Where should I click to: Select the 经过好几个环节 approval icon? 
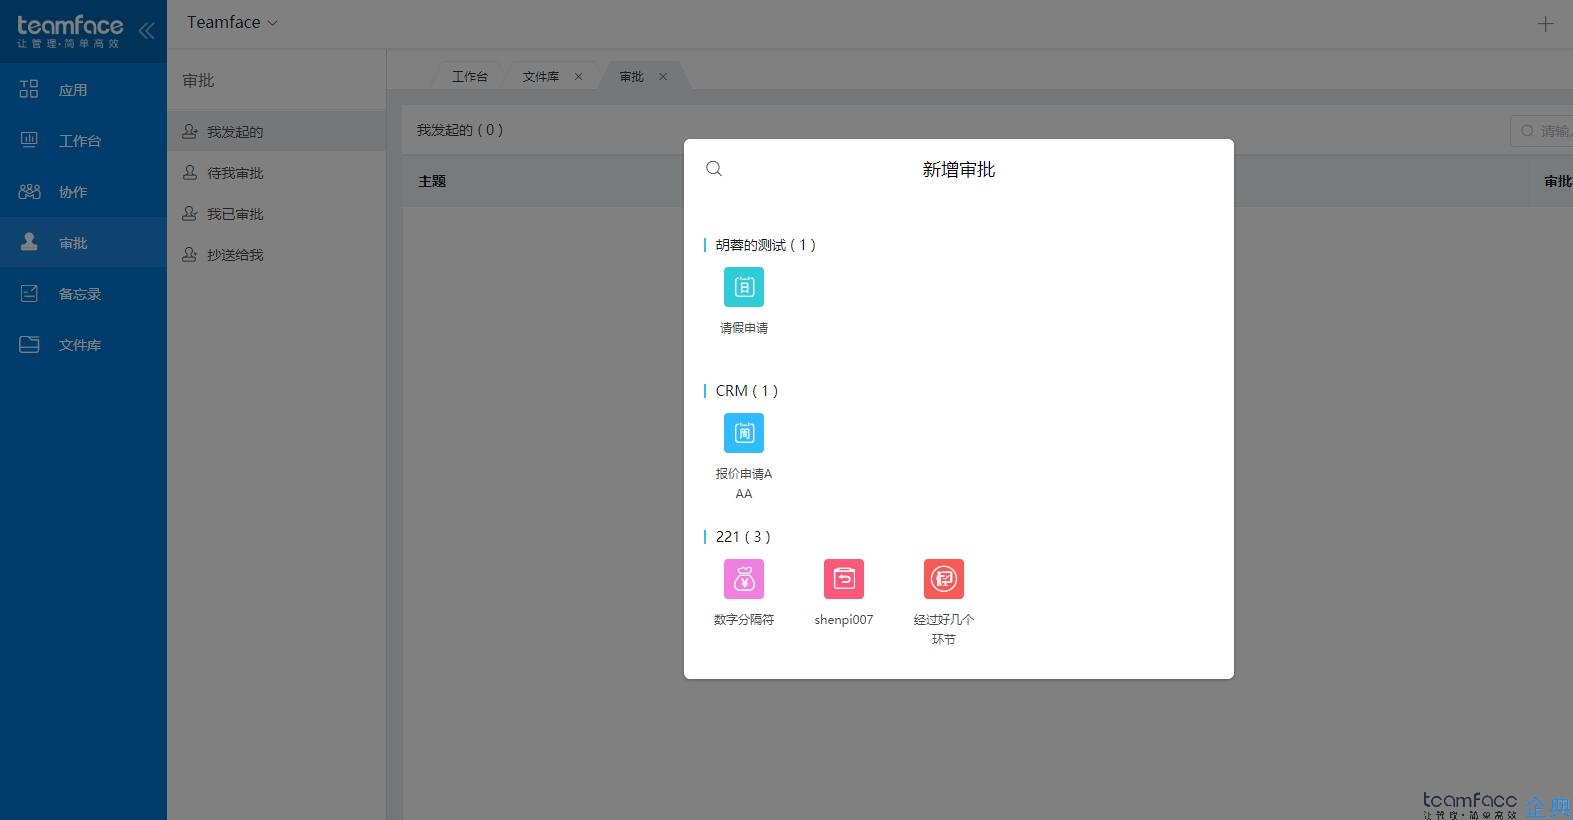click(943, 580)
